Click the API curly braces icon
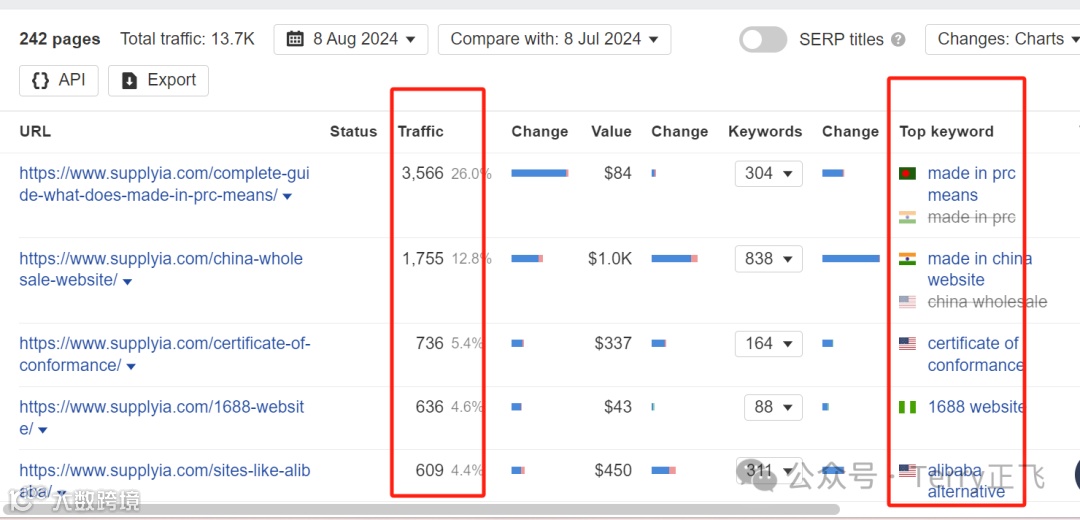Viewport: 1080px width, 520px height. pos(41,80)
